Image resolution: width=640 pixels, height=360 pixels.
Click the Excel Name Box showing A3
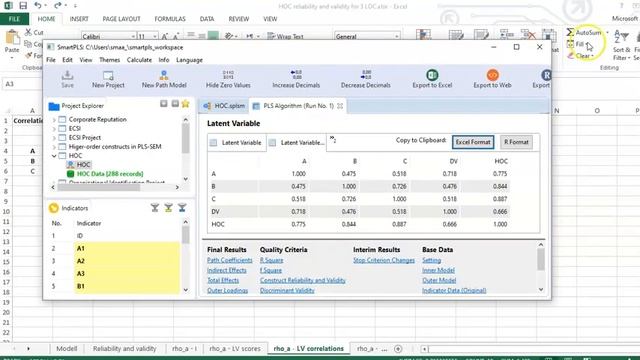coord(22,84)
